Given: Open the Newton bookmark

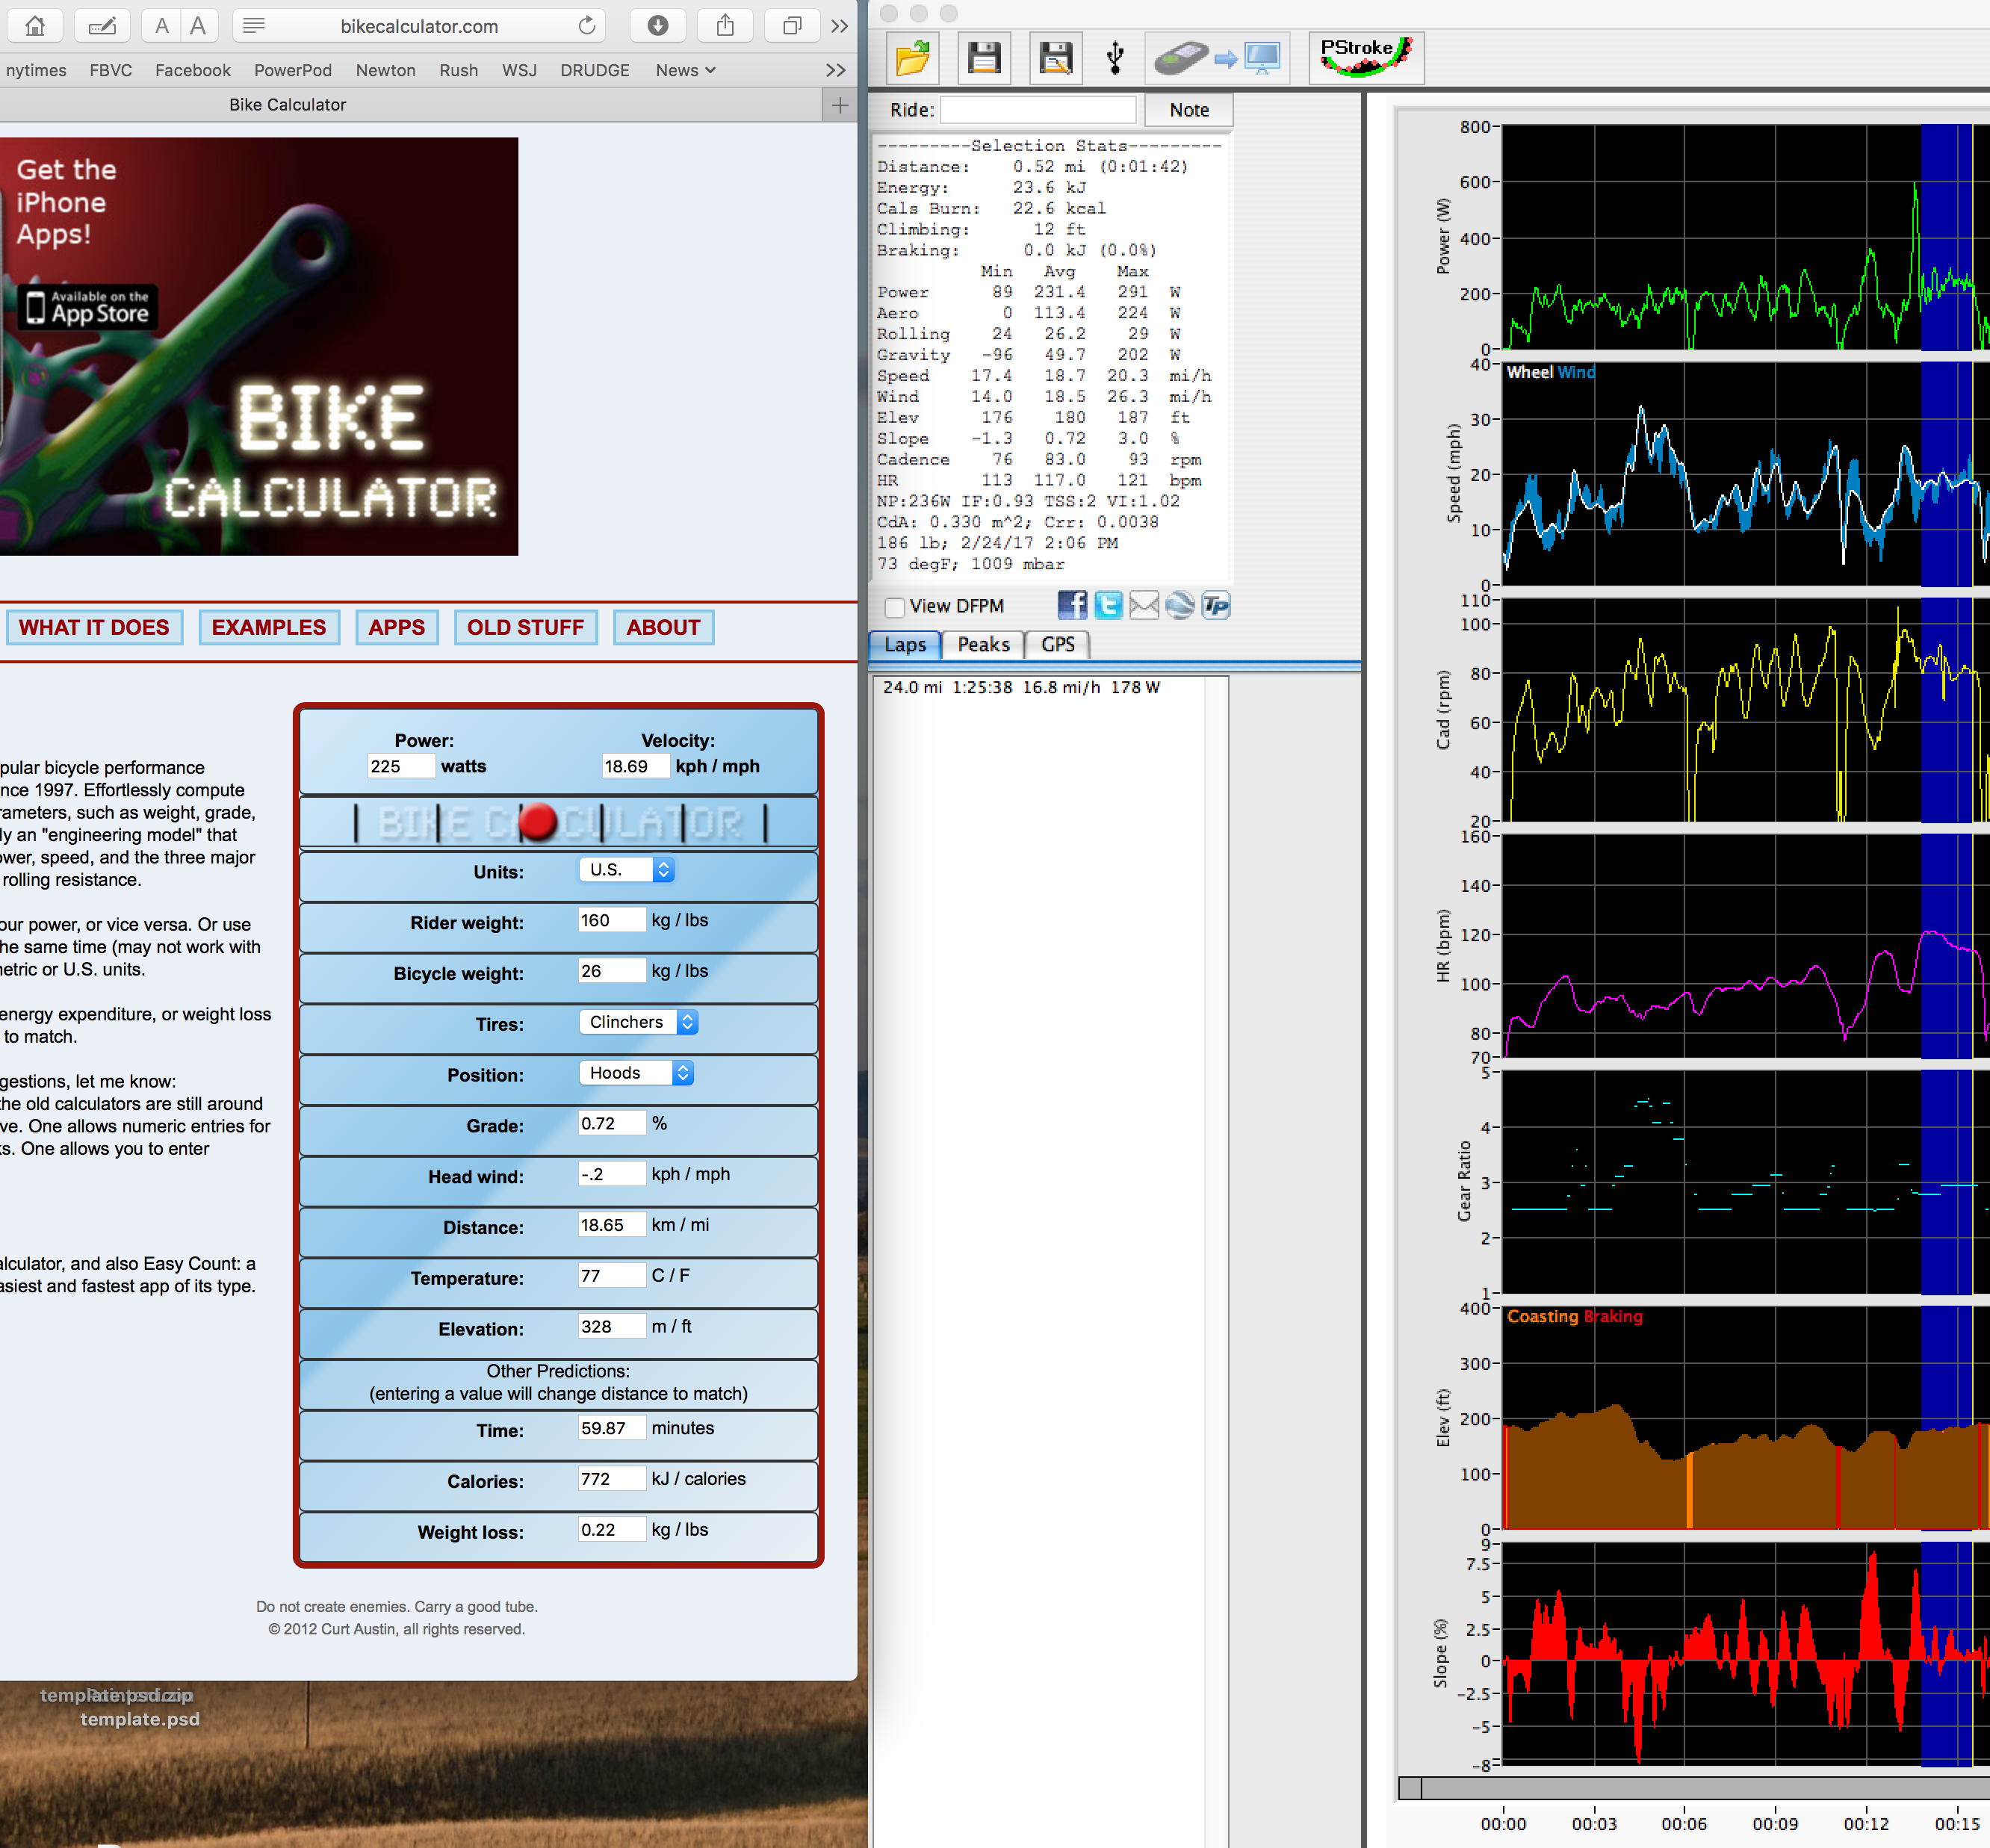Looking at the screenshot, I should (386, 70).
